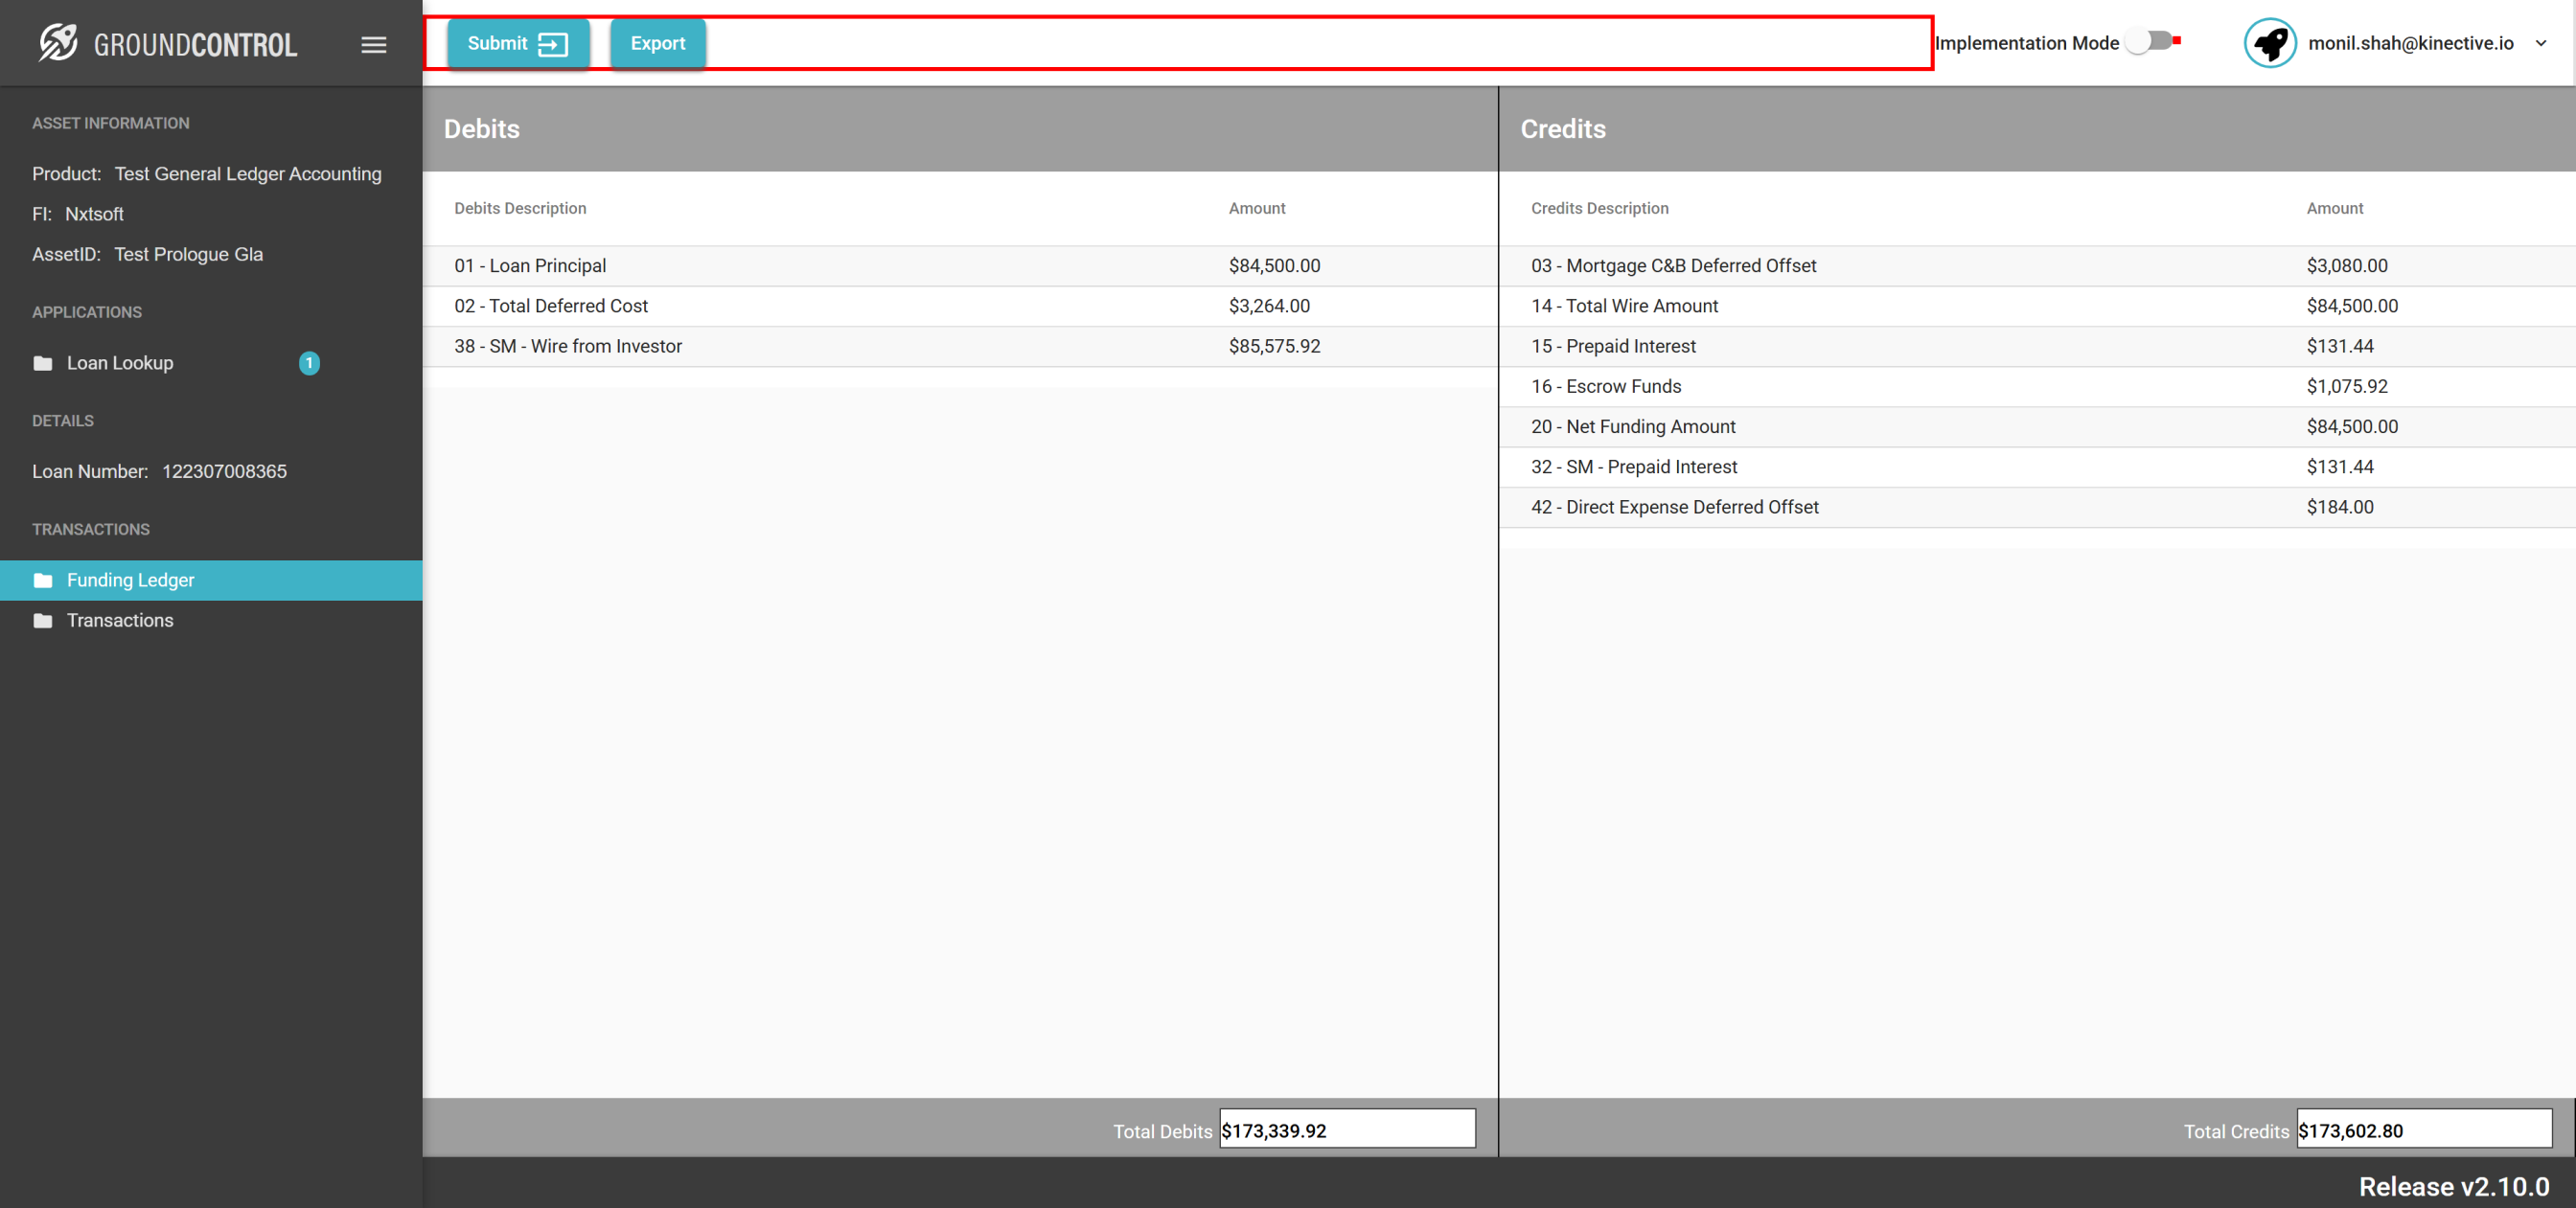Image resolution: width=2576 pixels, height=1208 pixels.
Task: Click the Export button
Action: click(657, 43)
